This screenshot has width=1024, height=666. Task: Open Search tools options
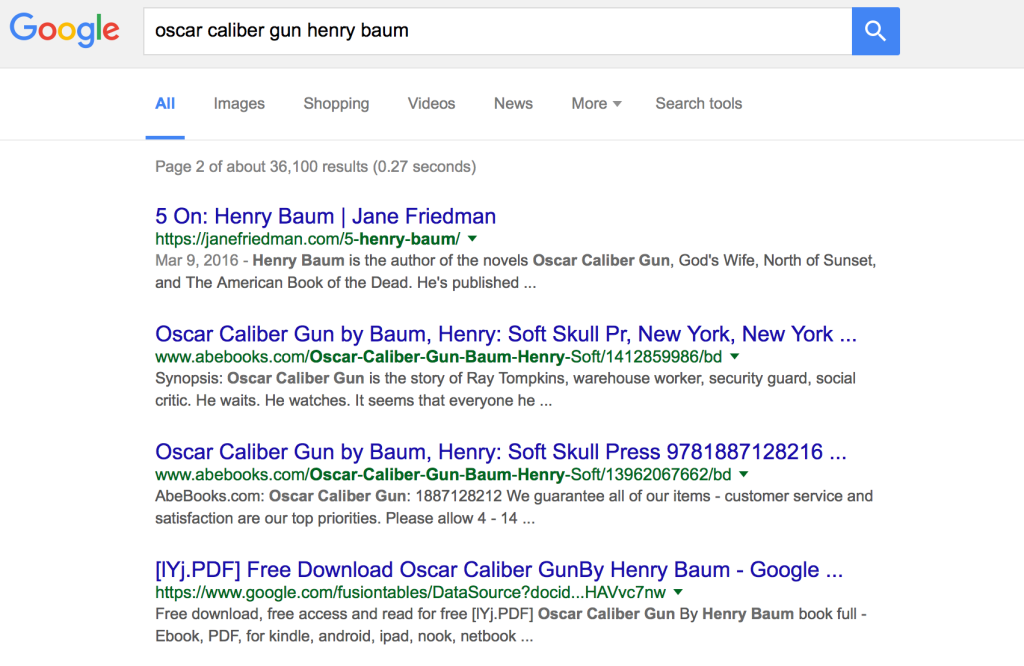[699, 103]
